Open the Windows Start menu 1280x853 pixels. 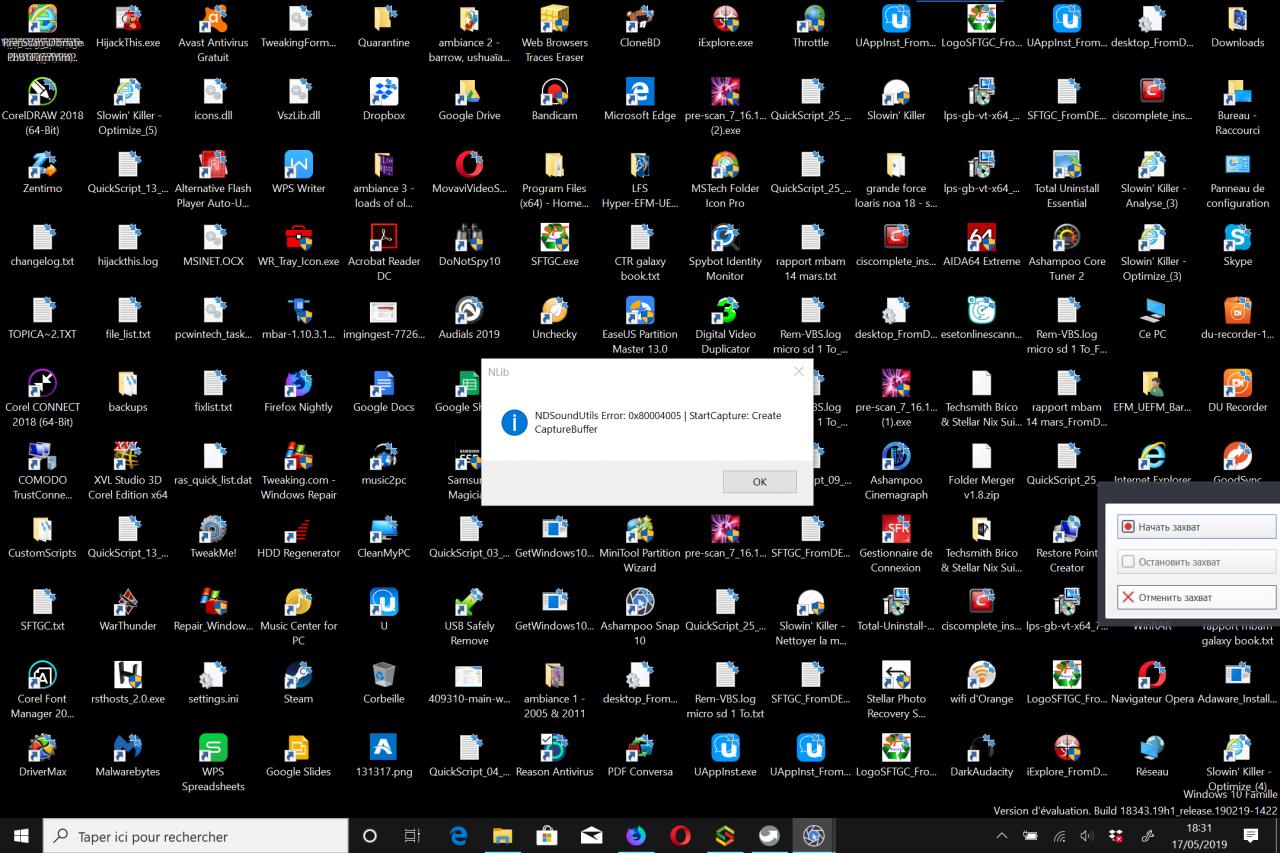click(22, 836)
